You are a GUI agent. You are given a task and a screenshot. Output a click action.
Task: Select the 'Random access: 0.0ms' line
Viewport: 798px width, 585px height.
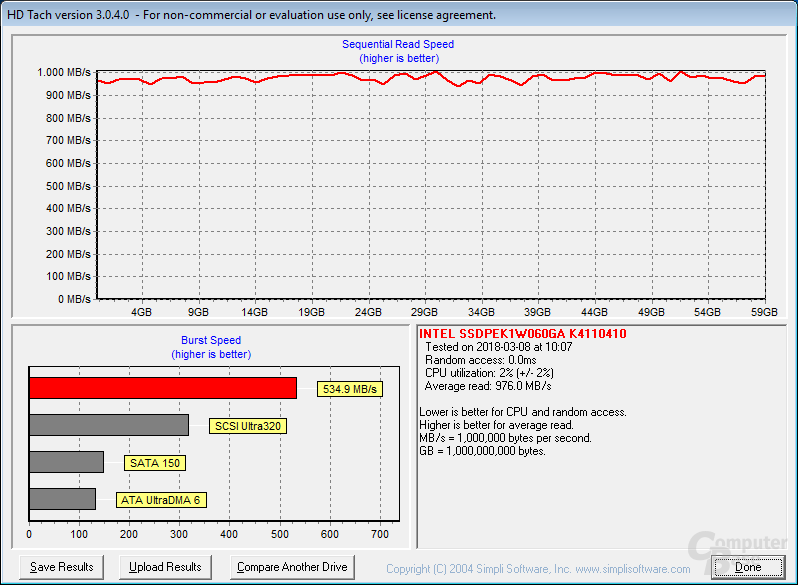pos(480,360)
